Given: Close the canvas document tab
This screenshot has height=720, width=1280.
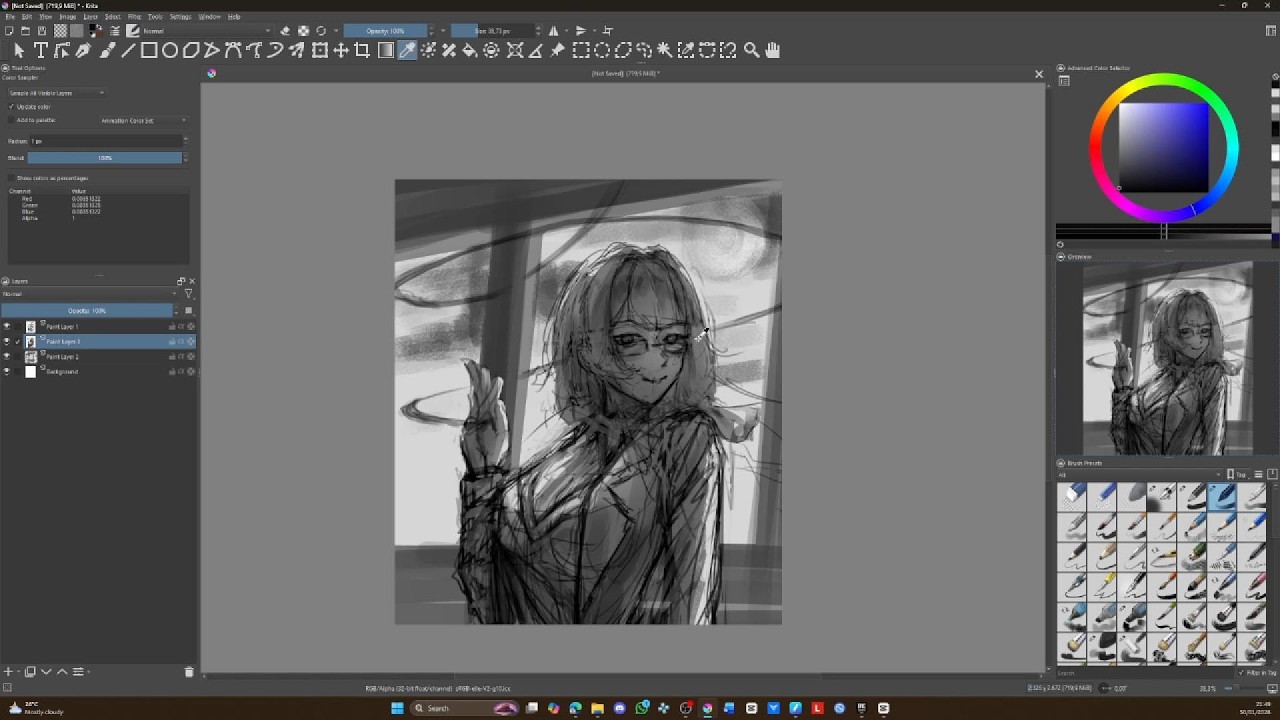Looking at the screenshot, I should pos(1039,74).
